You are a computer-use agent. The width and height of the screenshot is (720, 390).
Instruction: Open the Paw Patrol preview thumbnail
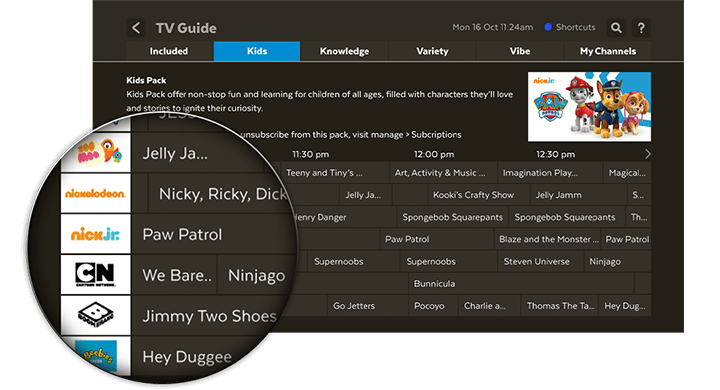(x=589, y=107)
